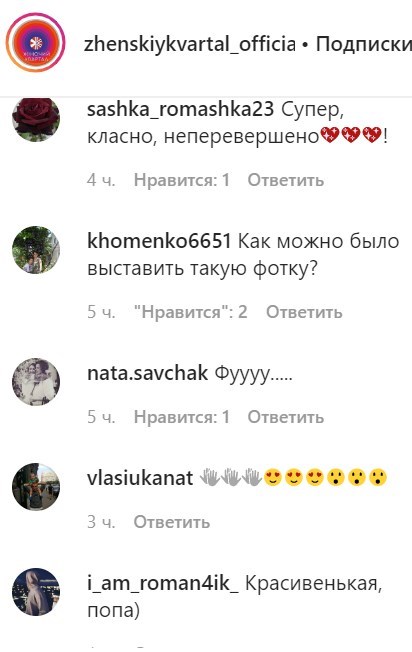Click the Подписки following button

click(364, 44)
